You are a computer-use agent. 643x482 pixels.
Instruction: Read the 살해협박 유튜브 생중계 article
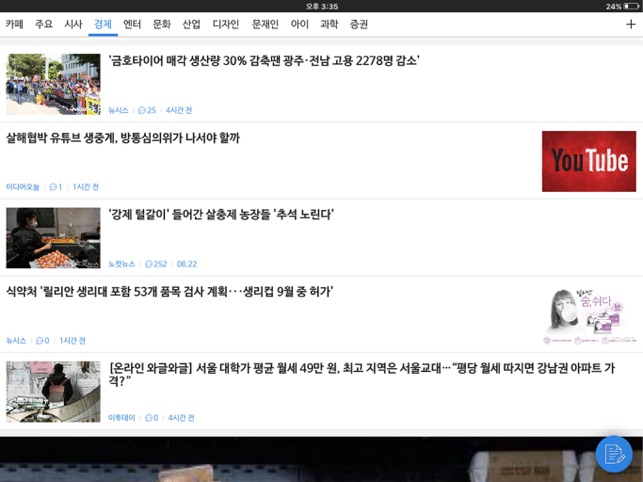pos(123,138)
